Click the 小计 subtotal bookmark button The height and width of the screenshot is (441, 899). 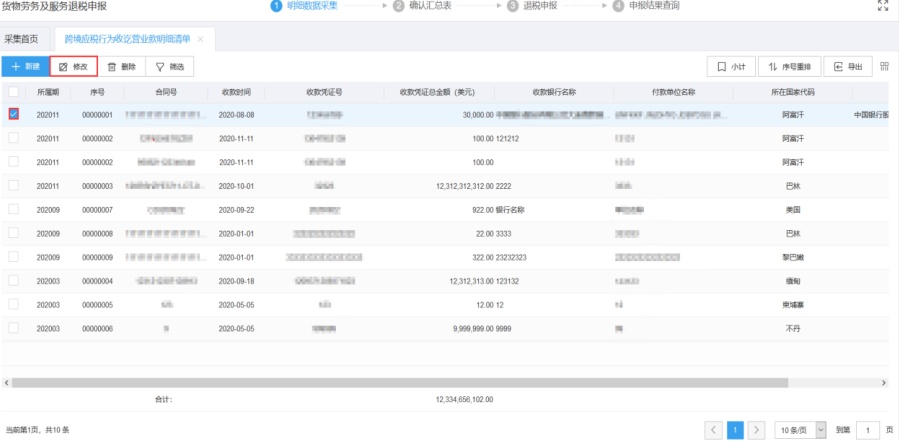click(731, 67)
